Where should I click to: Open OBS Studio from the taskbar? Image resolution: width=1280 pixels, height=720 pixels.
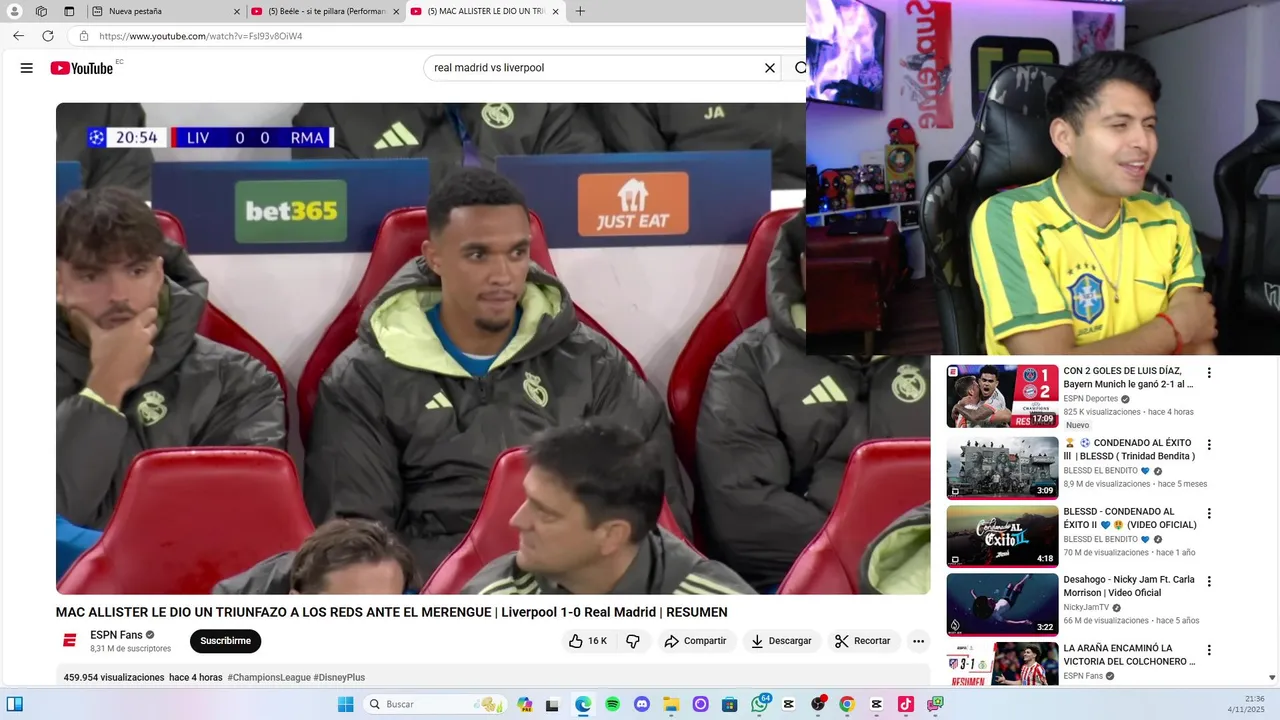click(x=818, y=704)
